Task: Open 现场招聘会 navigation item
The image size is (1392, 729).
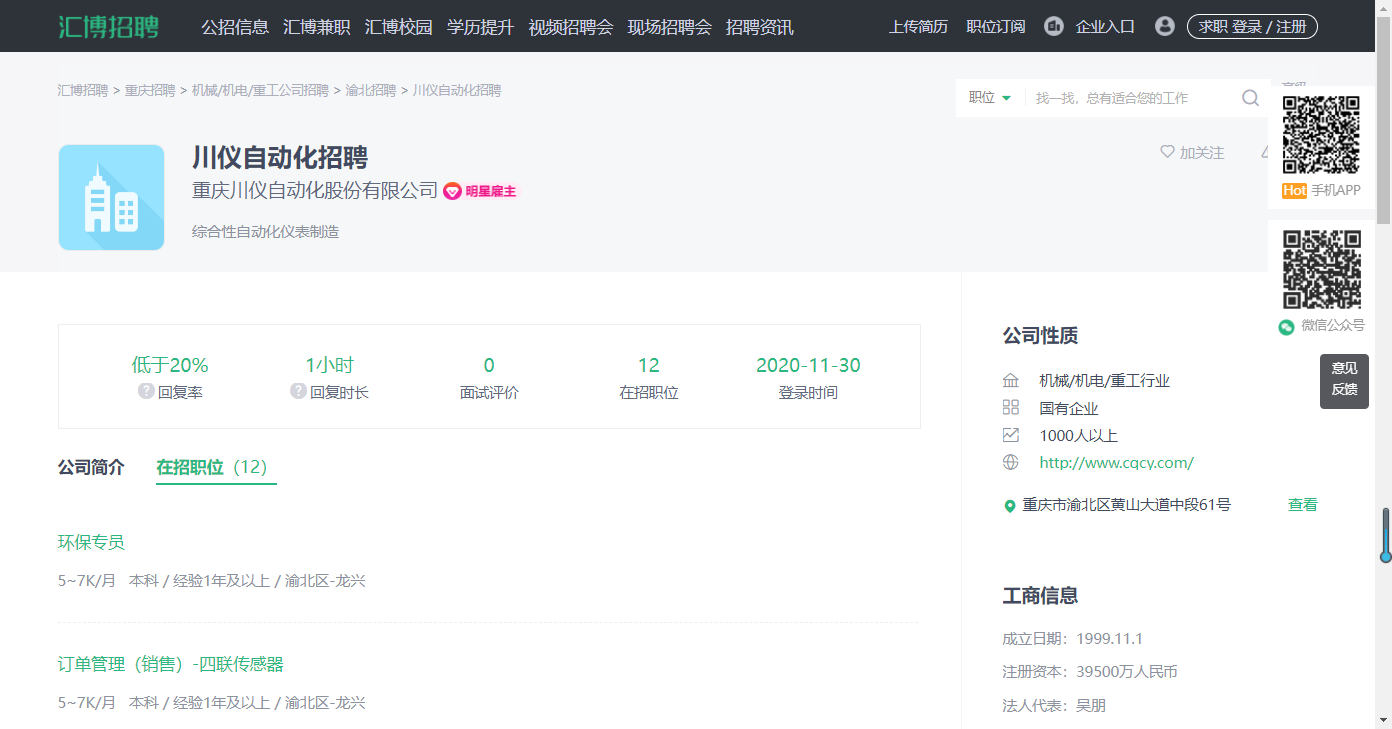Action: 670,27
